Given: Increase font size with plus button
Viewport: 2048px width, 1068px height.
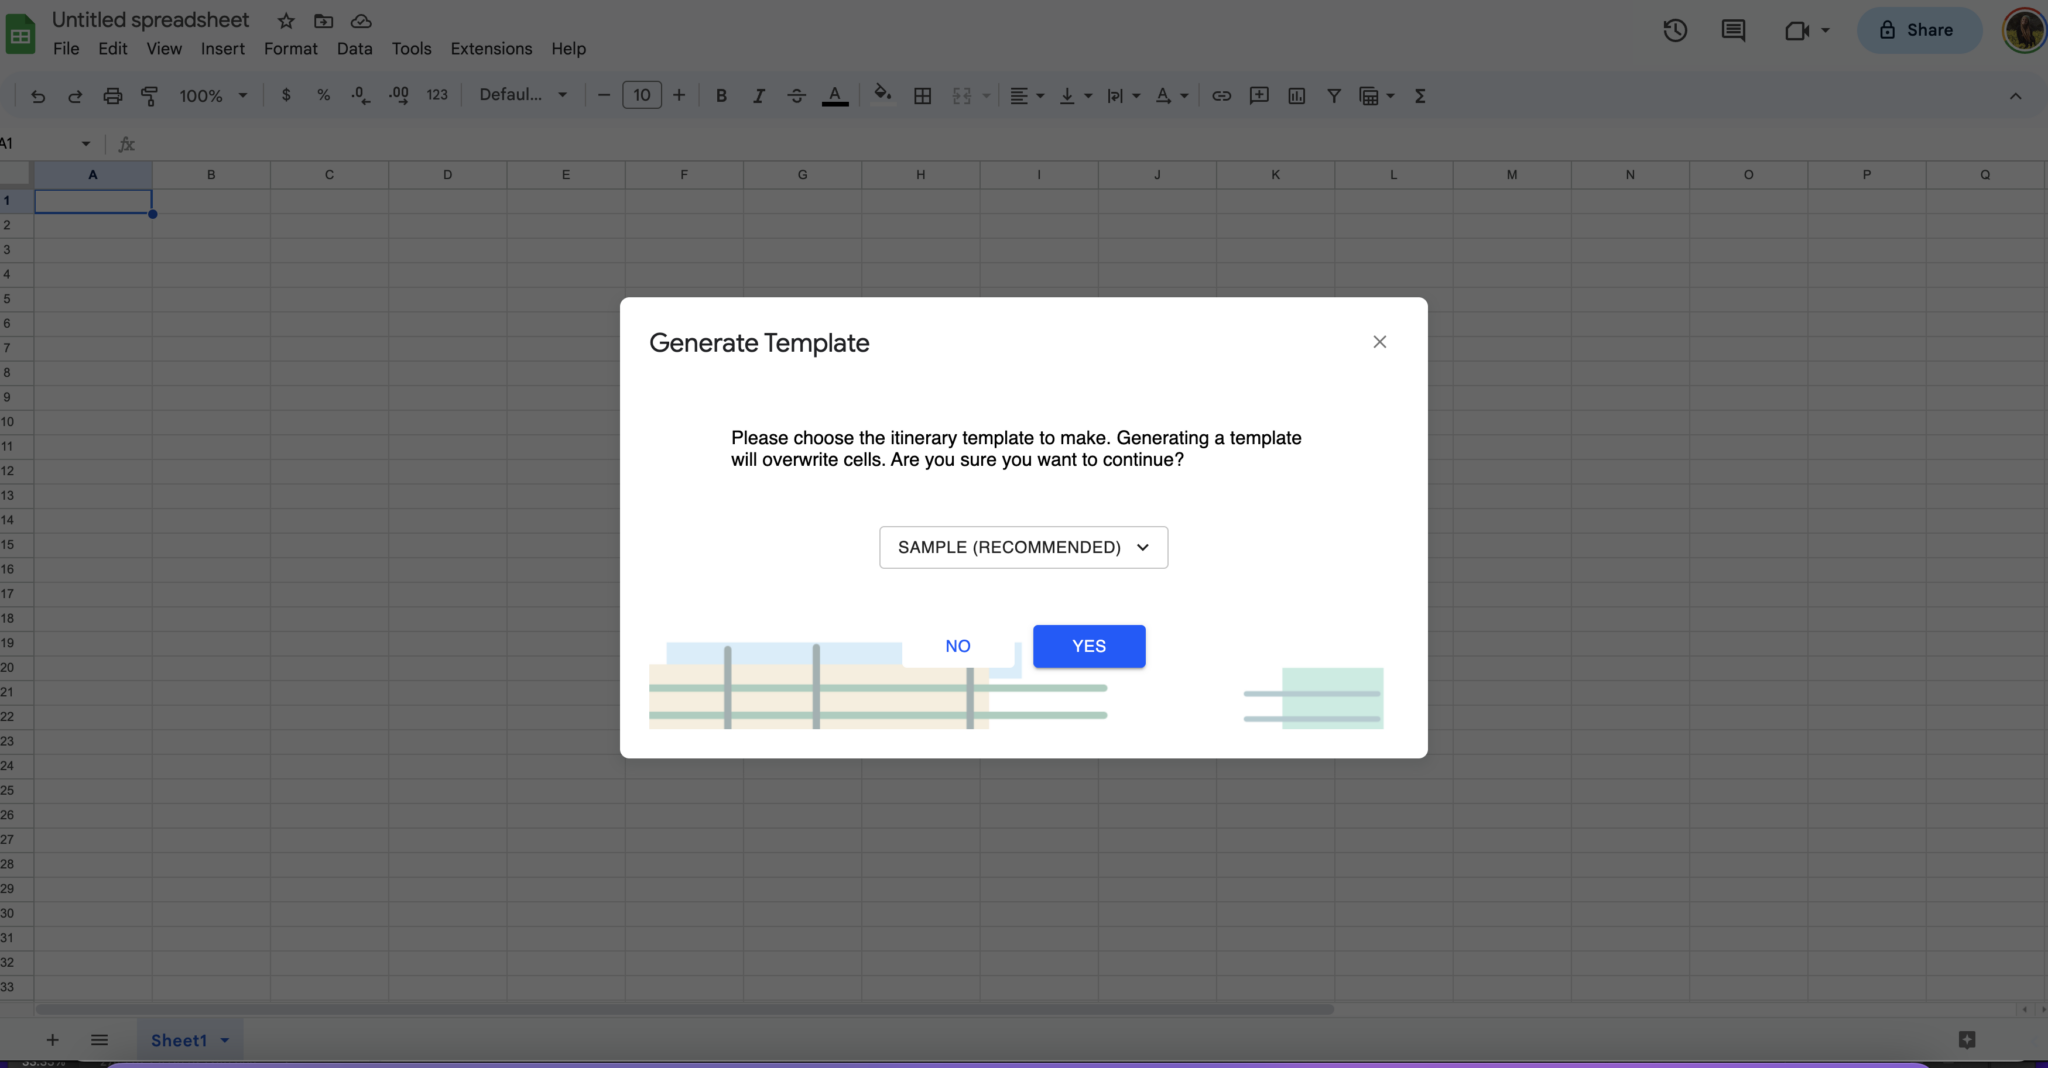Looking at the screenshot, I should pos(679,95).
